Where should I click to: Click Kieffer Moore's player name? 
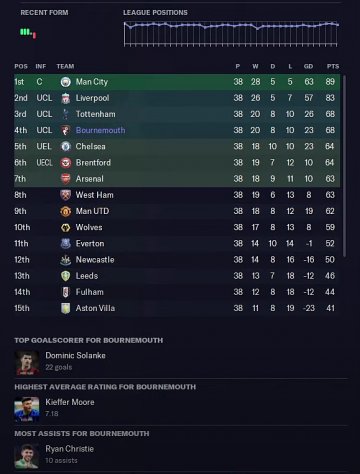(70, 402)
